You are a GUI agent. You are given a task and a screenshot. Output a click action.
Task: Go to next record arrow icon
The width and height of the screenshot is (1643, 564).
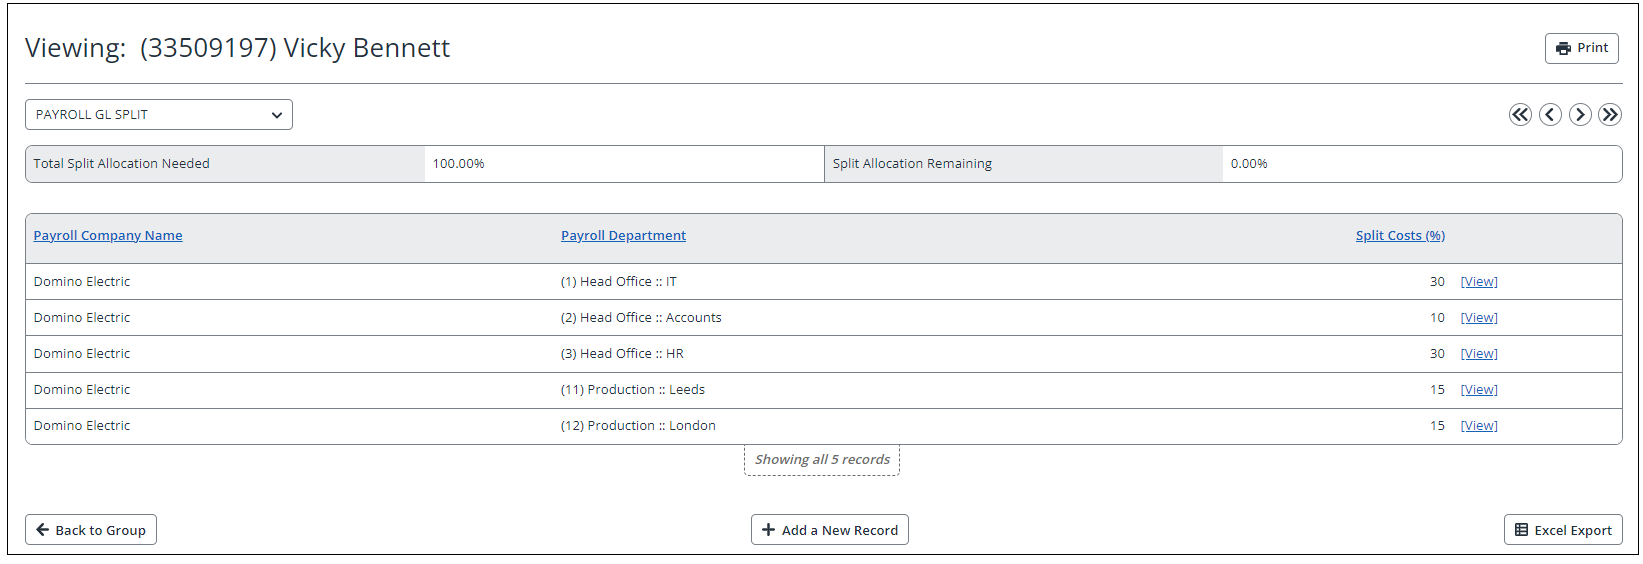pos(1580,115)
